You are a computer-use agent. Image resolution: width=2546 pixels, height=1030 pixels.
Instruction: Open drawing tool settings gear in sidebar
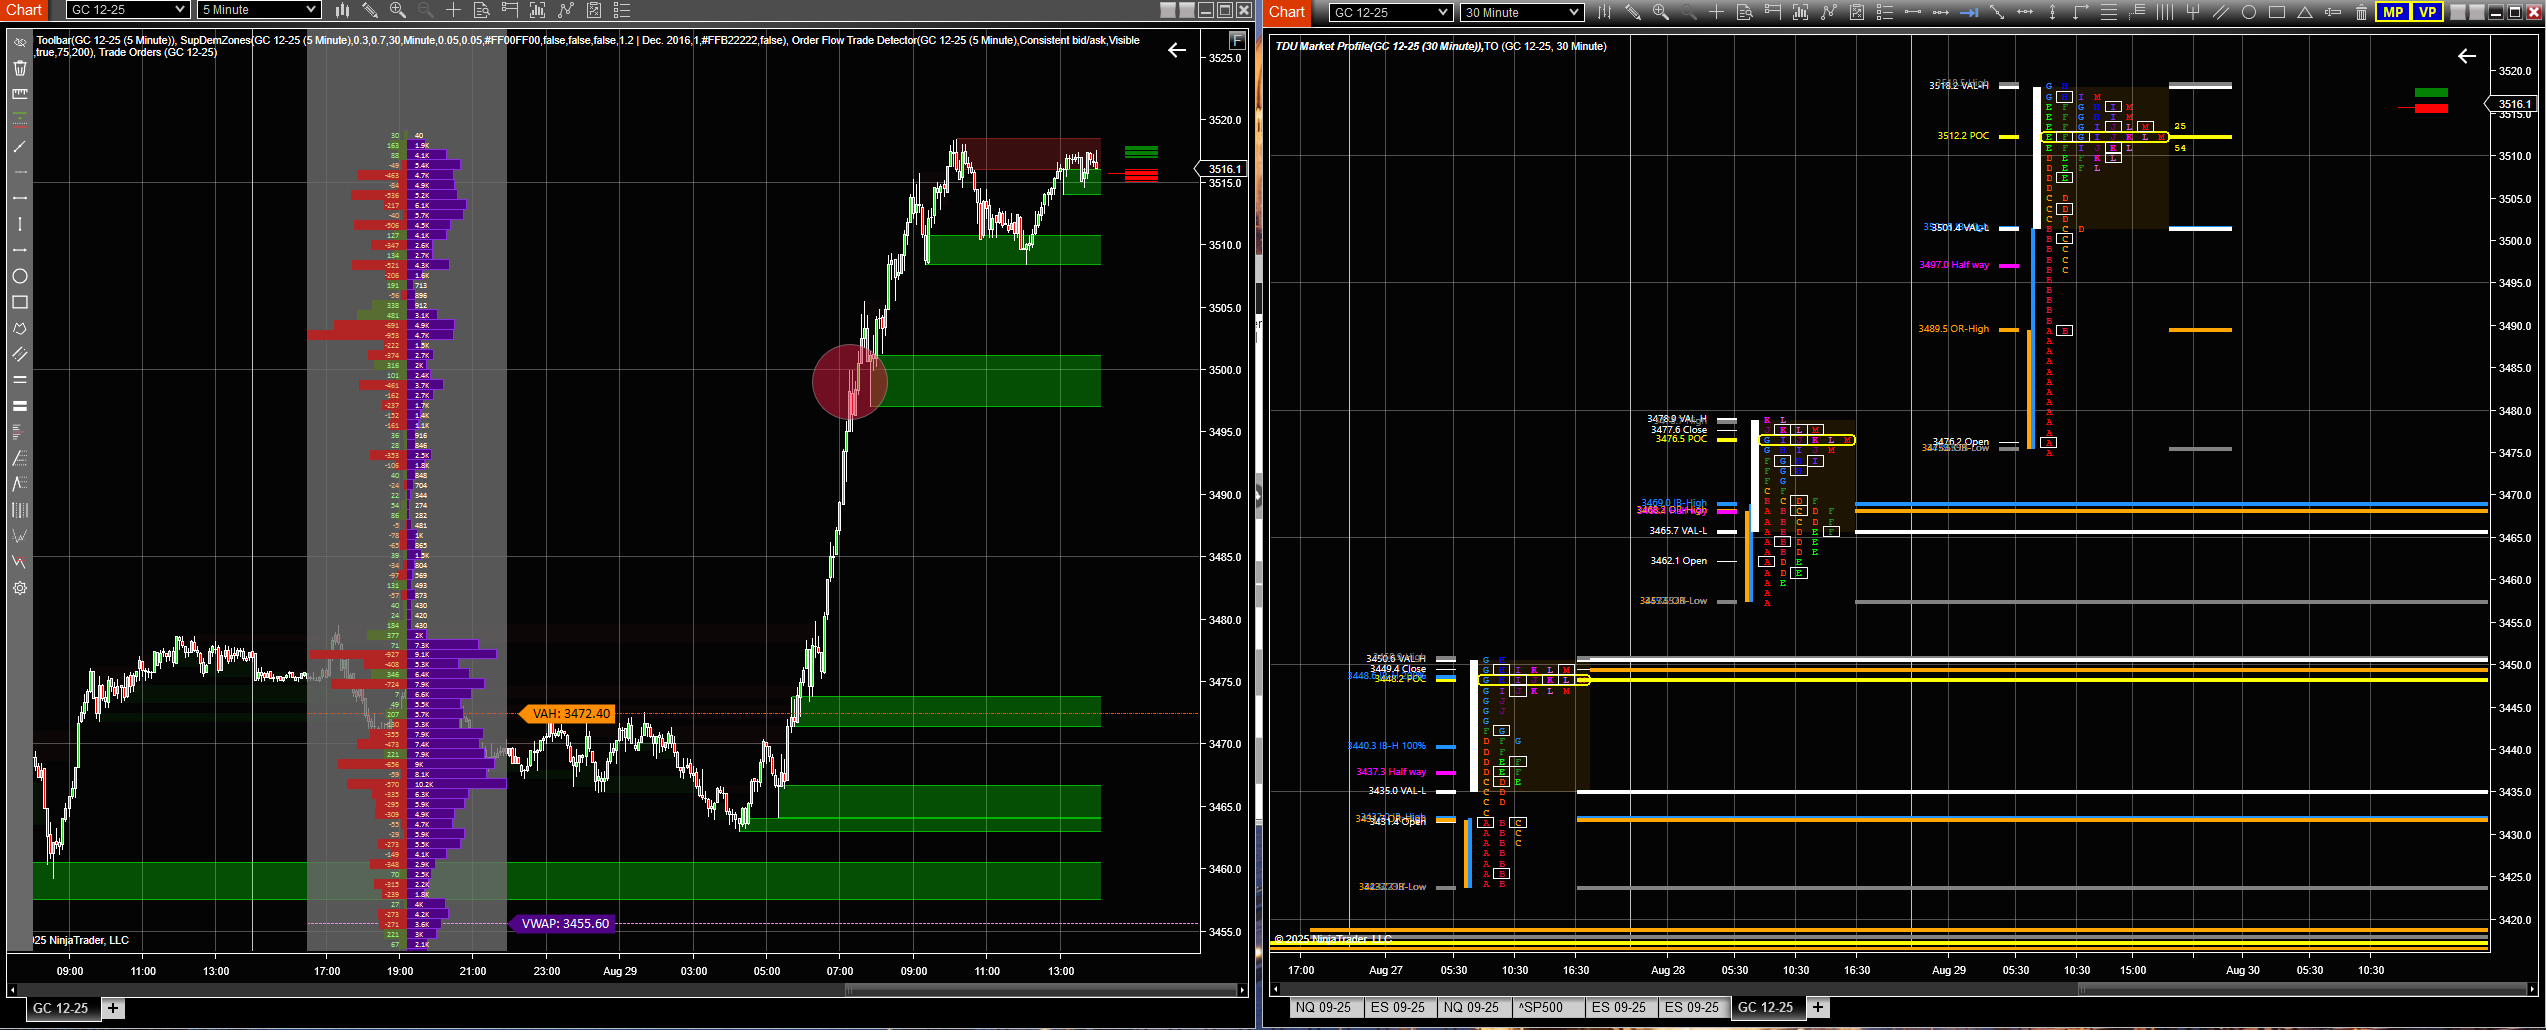click(x=19, y=588)
